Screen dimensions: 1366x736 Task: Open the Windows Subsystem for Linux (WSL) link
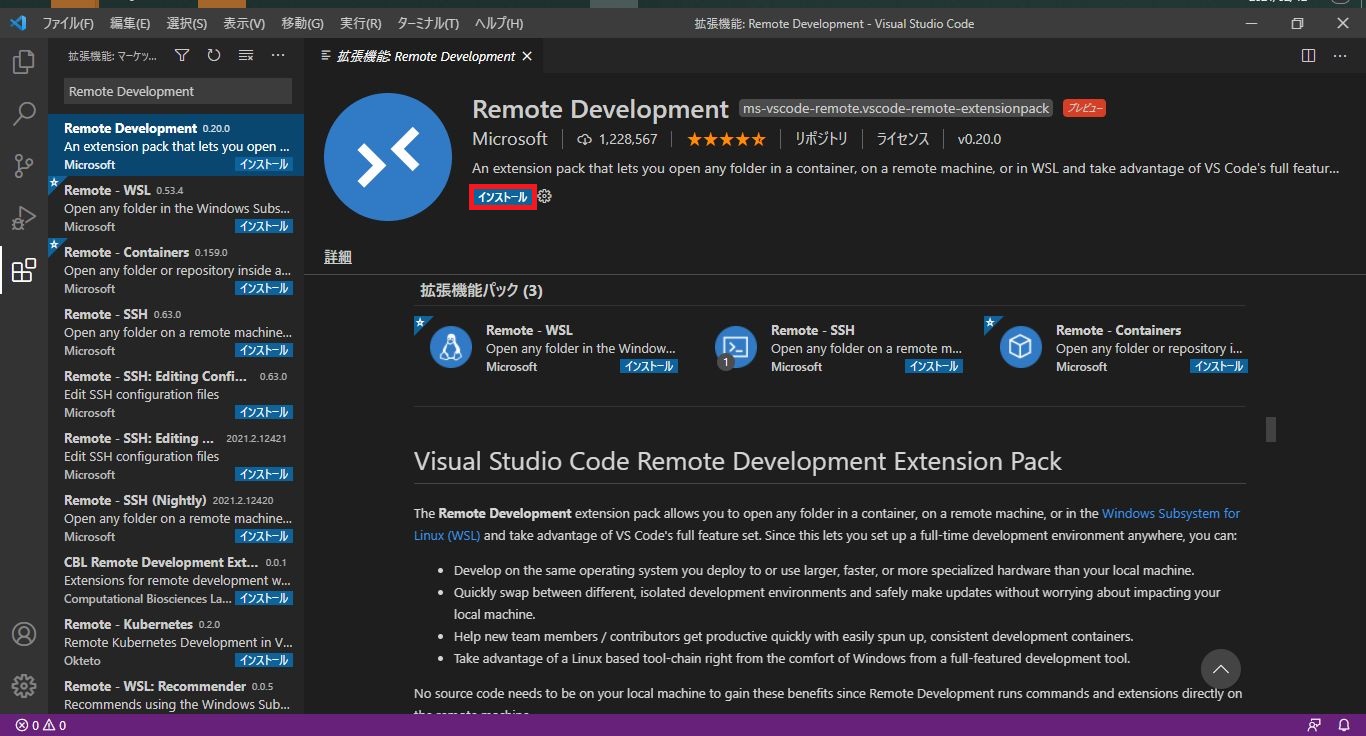(x=1170, y=513)
